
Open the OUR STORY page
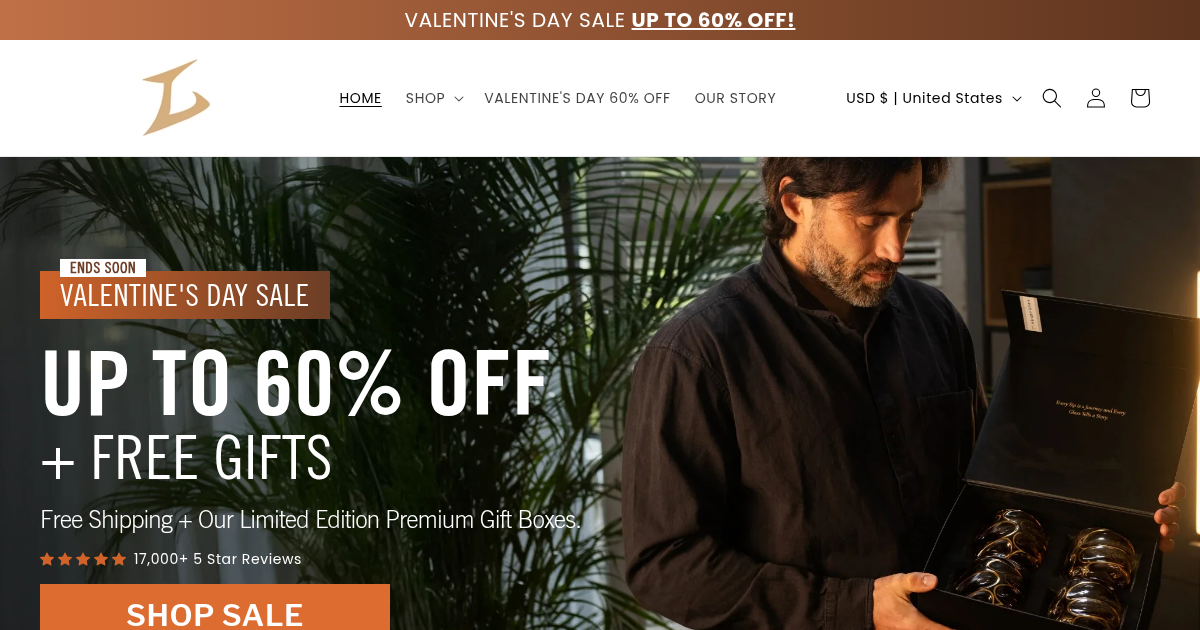735,98
